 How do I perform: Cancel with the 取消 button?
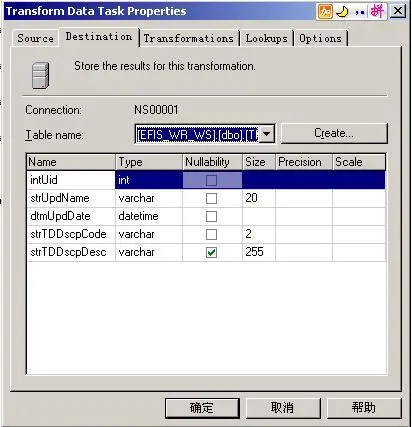coord(283,408)
